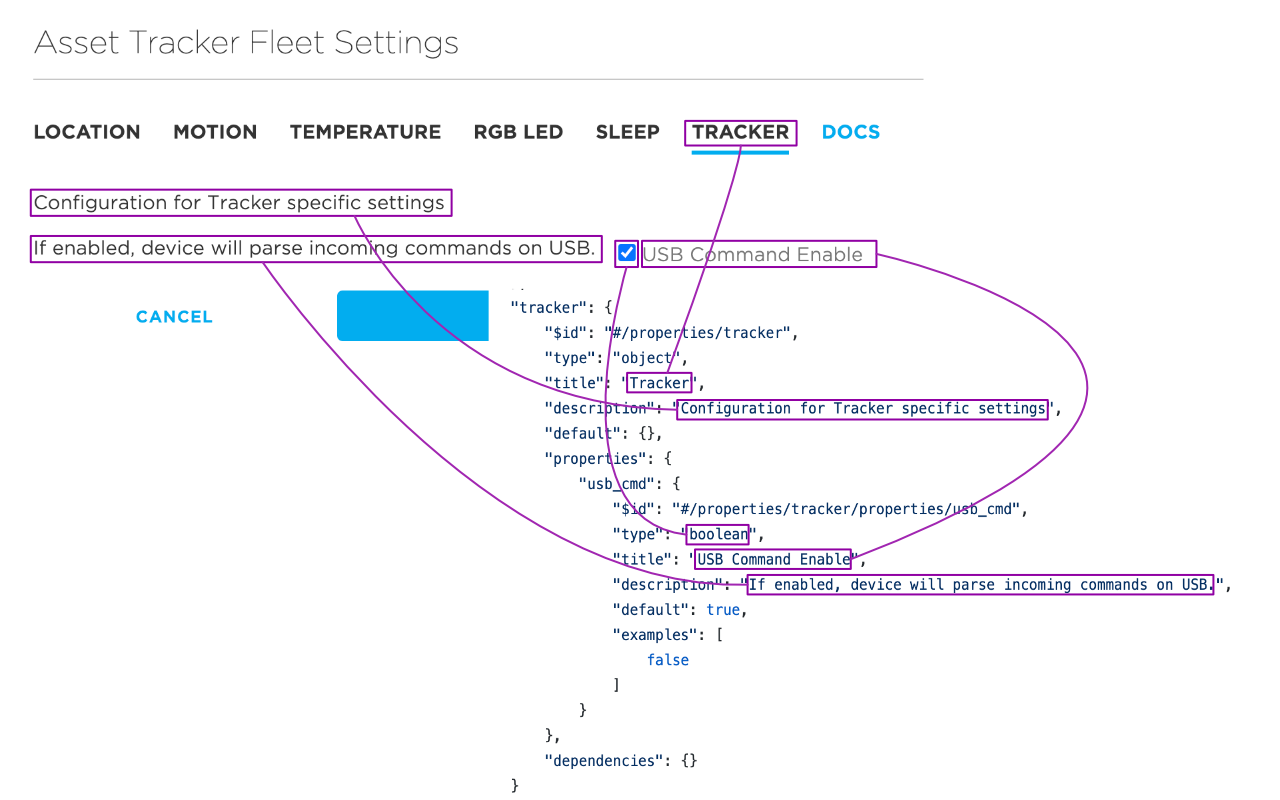
Task: Click the JSON line "properties": {
Action: click(608, 459)
